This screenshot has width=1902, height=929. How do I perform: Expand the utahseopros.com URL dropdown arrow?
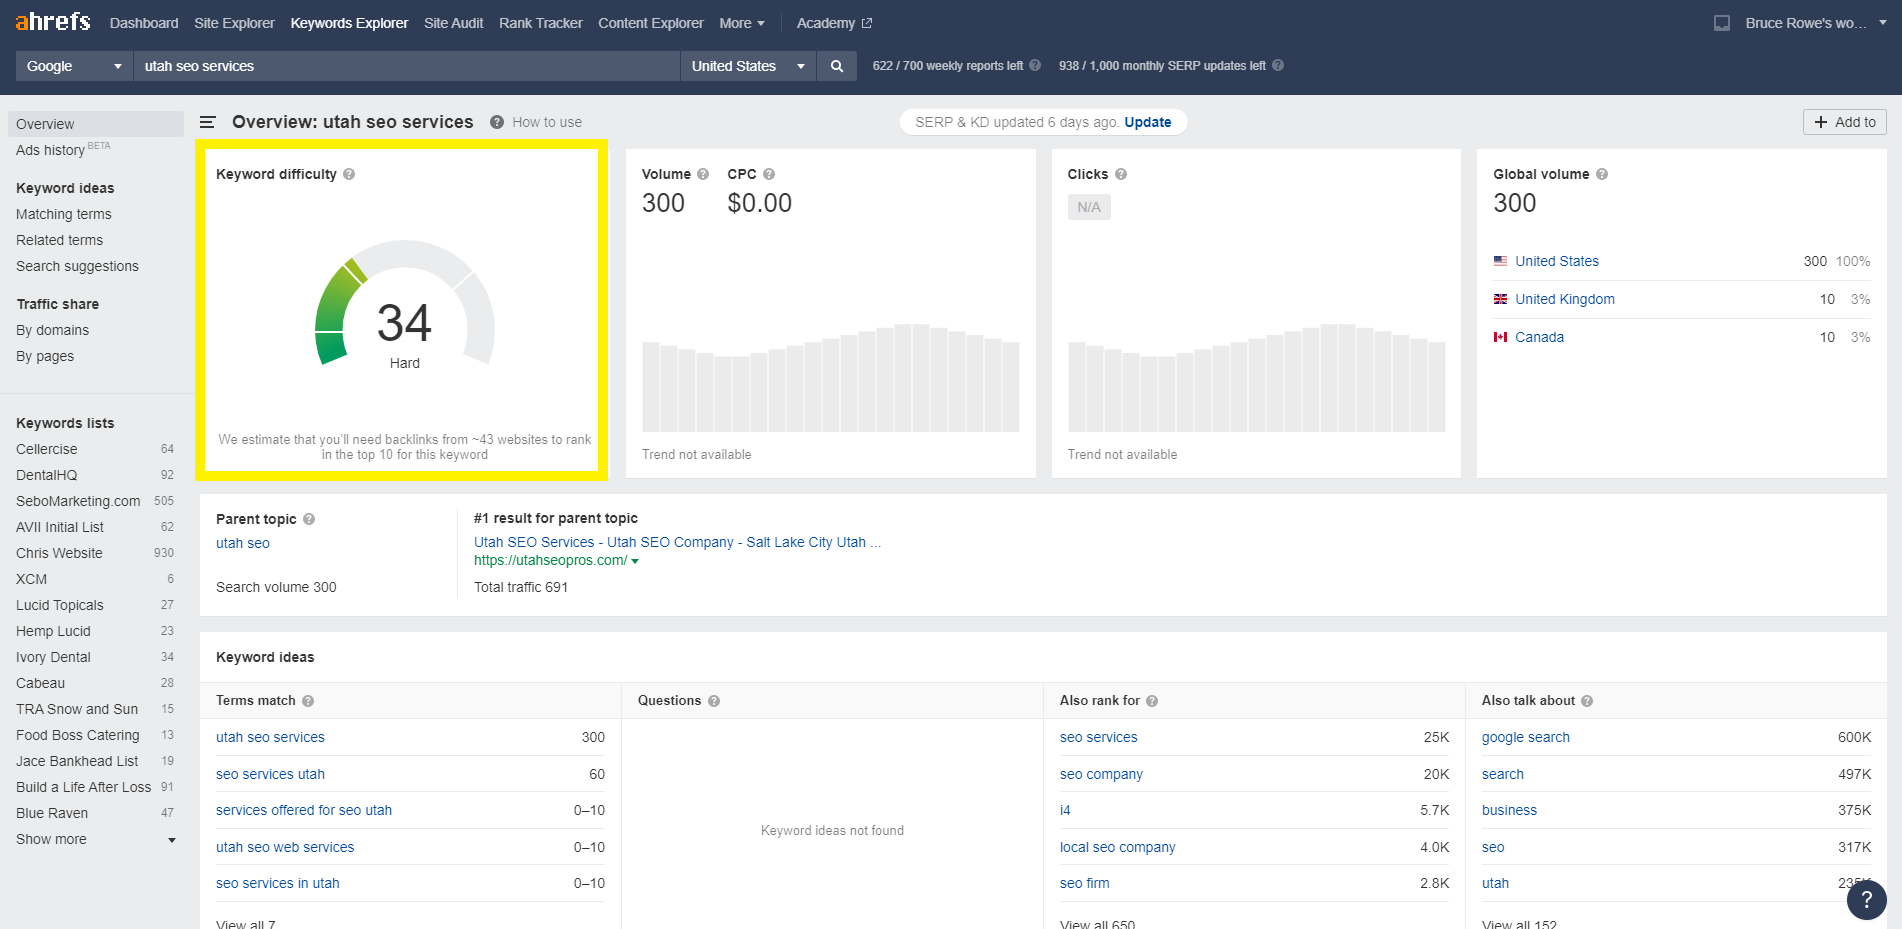pyautogui.click(x=635, y=561)
